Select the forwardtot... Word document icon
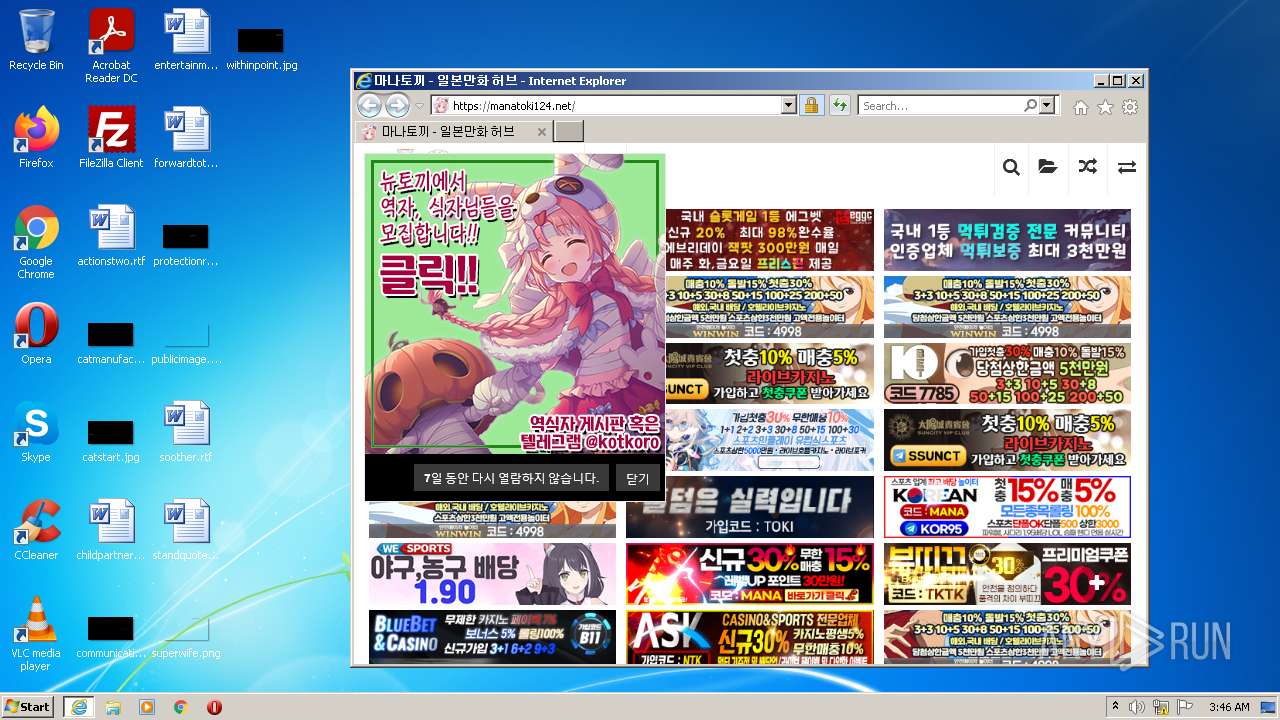Screen dimensions: 1280x720 click(x=186, y=138)
